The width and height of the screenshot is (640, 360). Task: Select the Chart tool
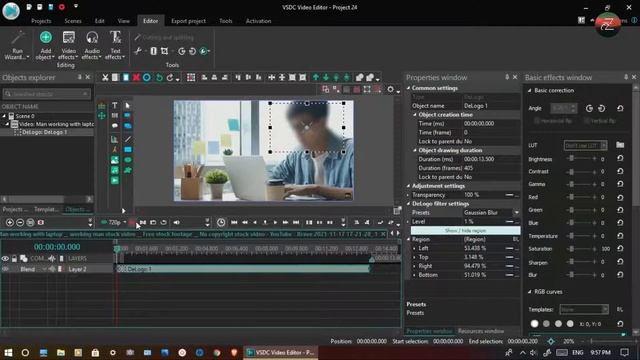(x=115, y=139)
